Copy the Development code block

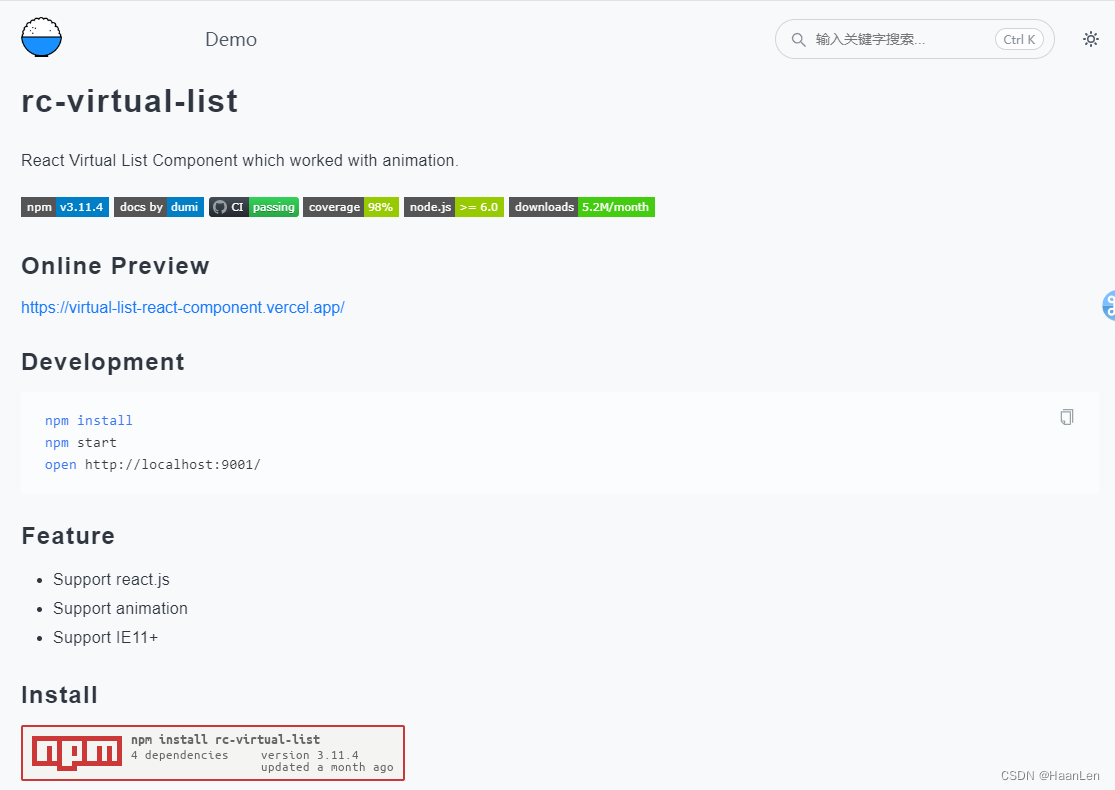tap(1067, 417)
